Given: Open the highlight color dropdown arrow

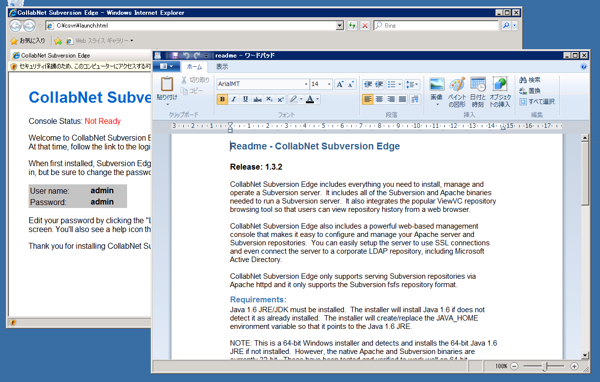Looking at the screenshot, I should [301, 100].
